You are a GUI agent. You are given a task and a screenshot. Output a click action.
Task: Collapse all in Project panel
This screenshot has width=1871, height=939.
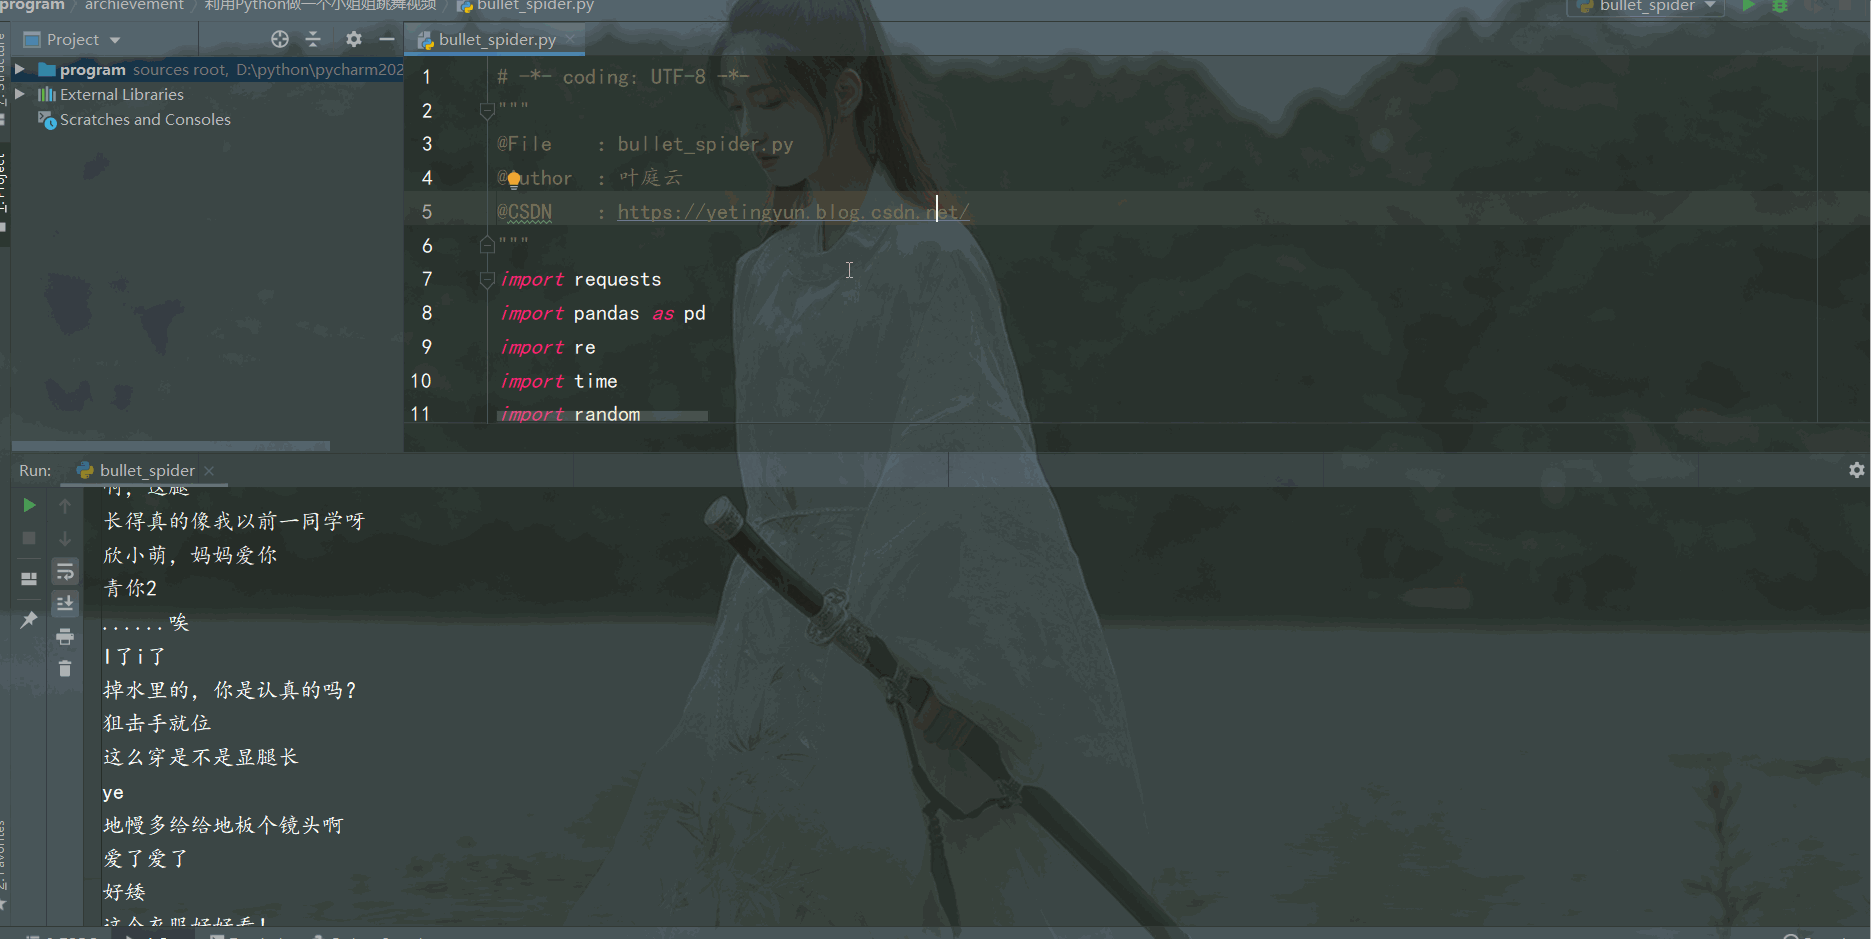pyautogui.click(x=313, y=39)
